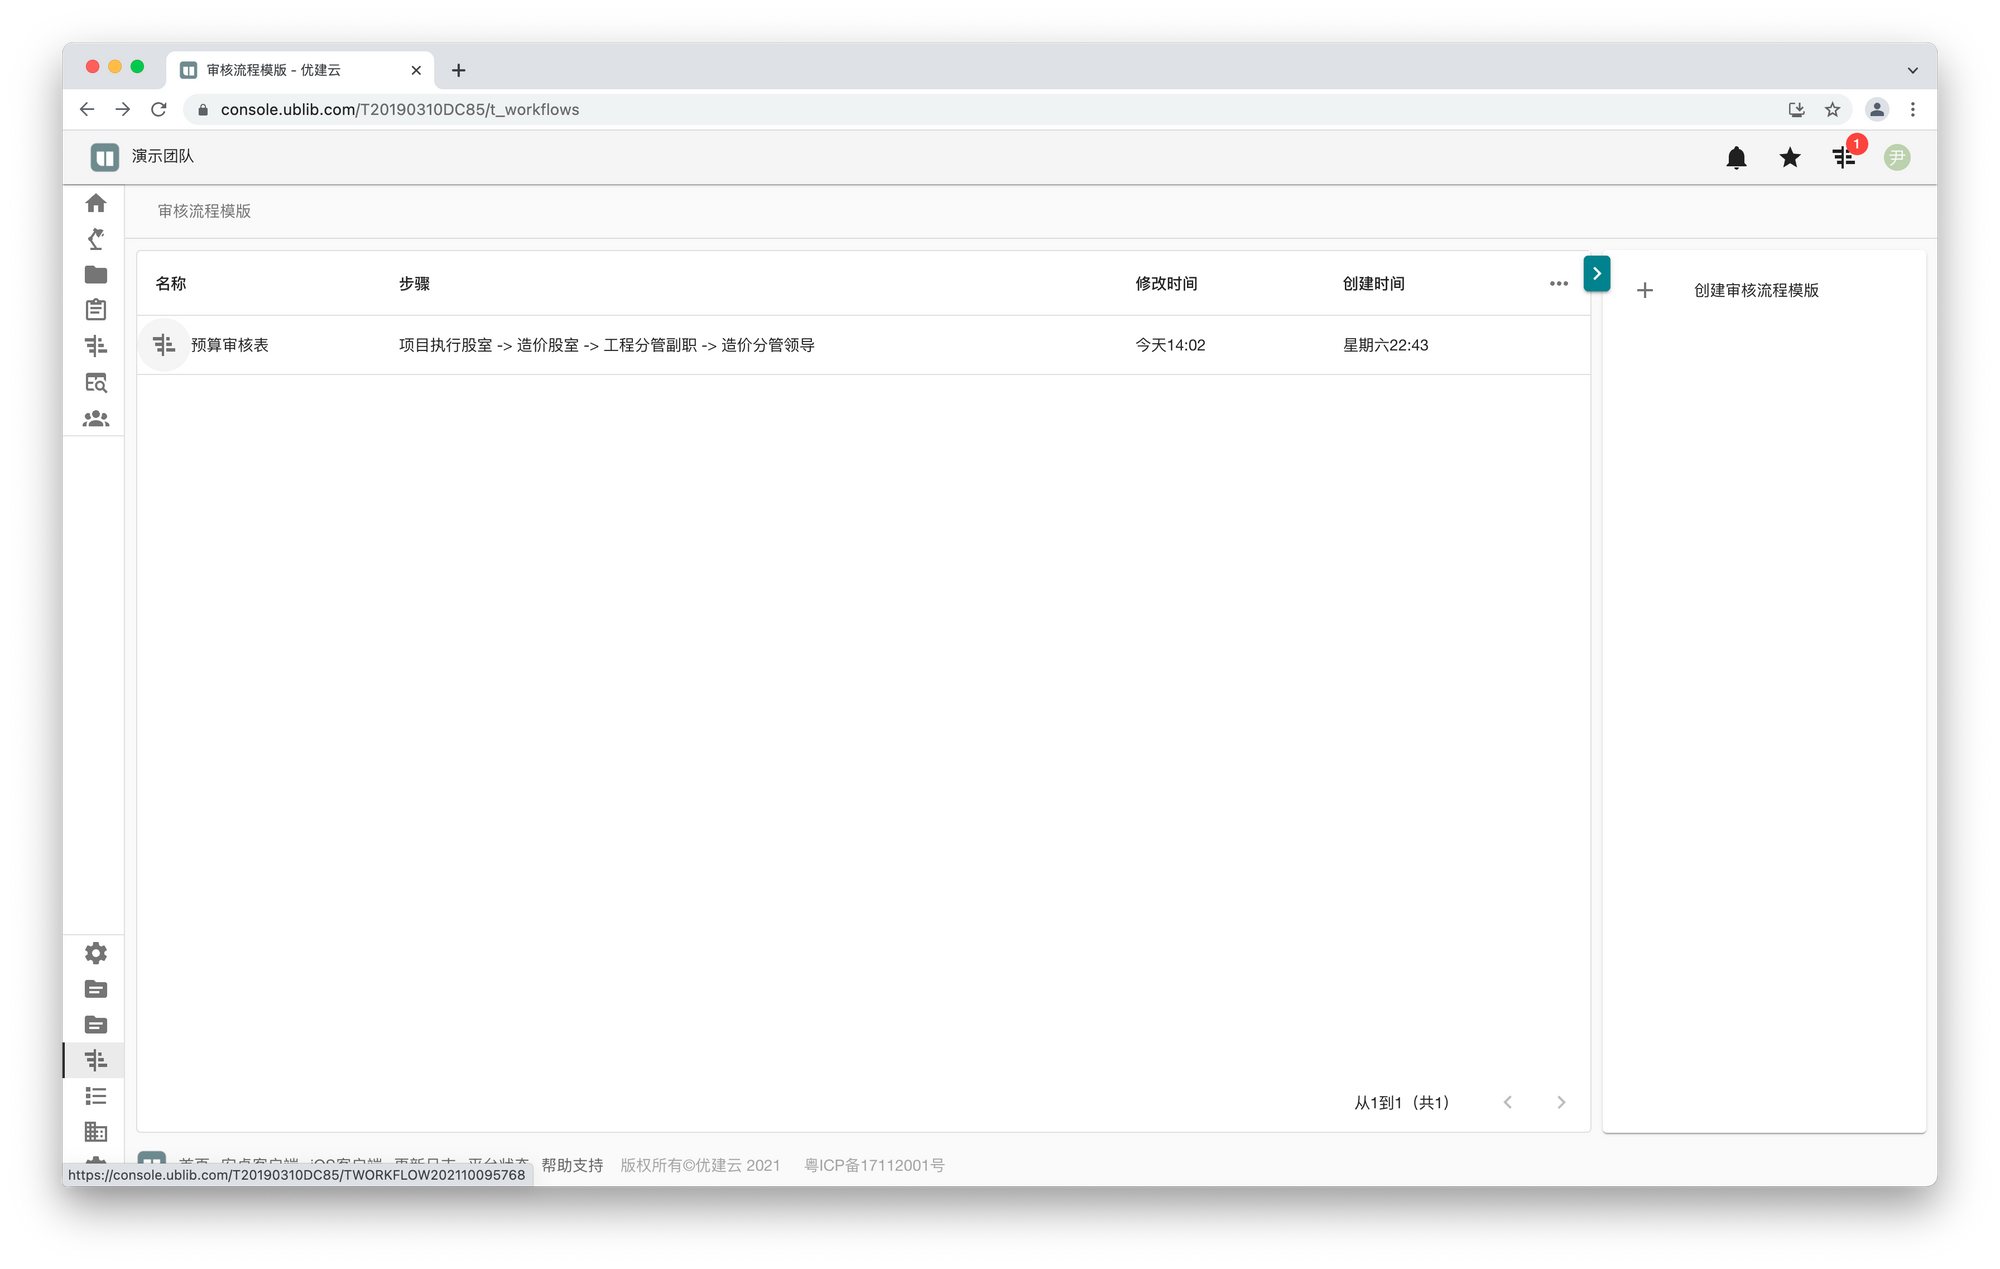This screenshot has width=2000, height=1269.
Task: Click the 帮助支持 footer link
Action: coord(572,1165)
